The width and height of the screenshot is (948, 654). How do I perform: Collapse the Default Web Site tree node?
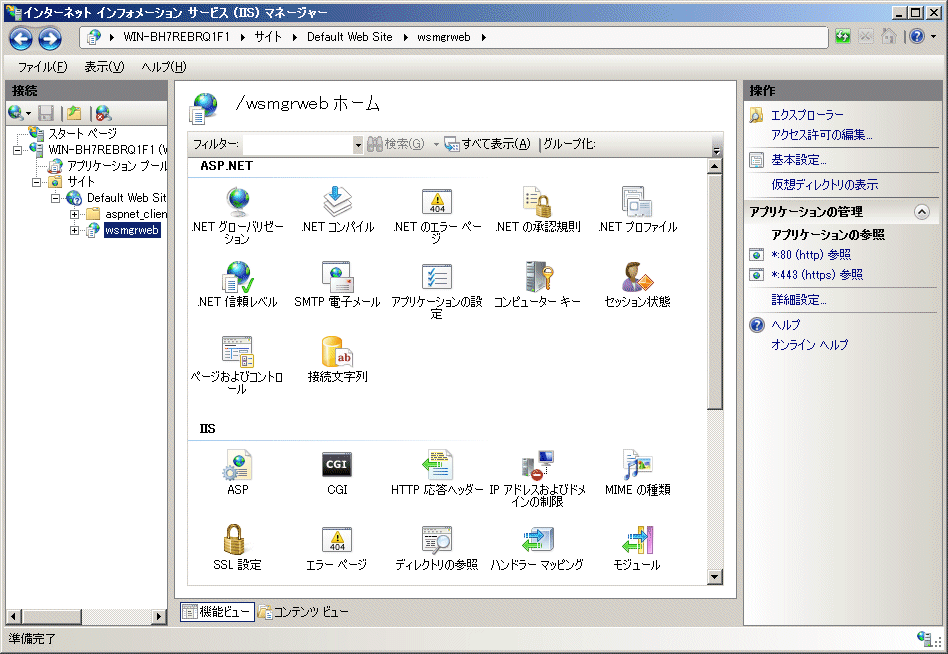click(x=57, y=198)
